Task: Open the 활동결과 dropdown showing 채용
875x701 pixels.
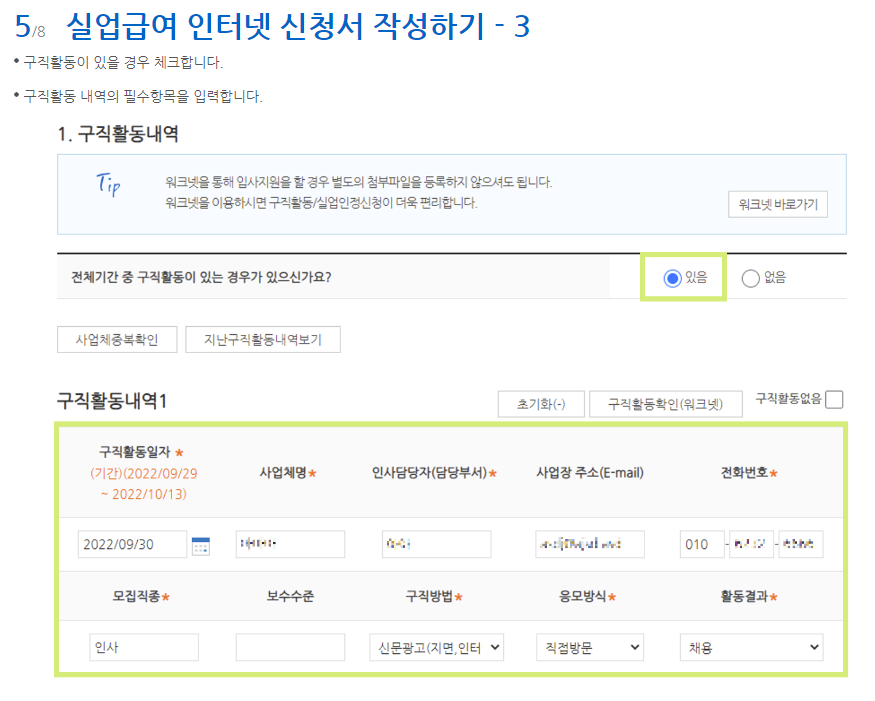Action: pyautogui.click(x=752, y=647)
